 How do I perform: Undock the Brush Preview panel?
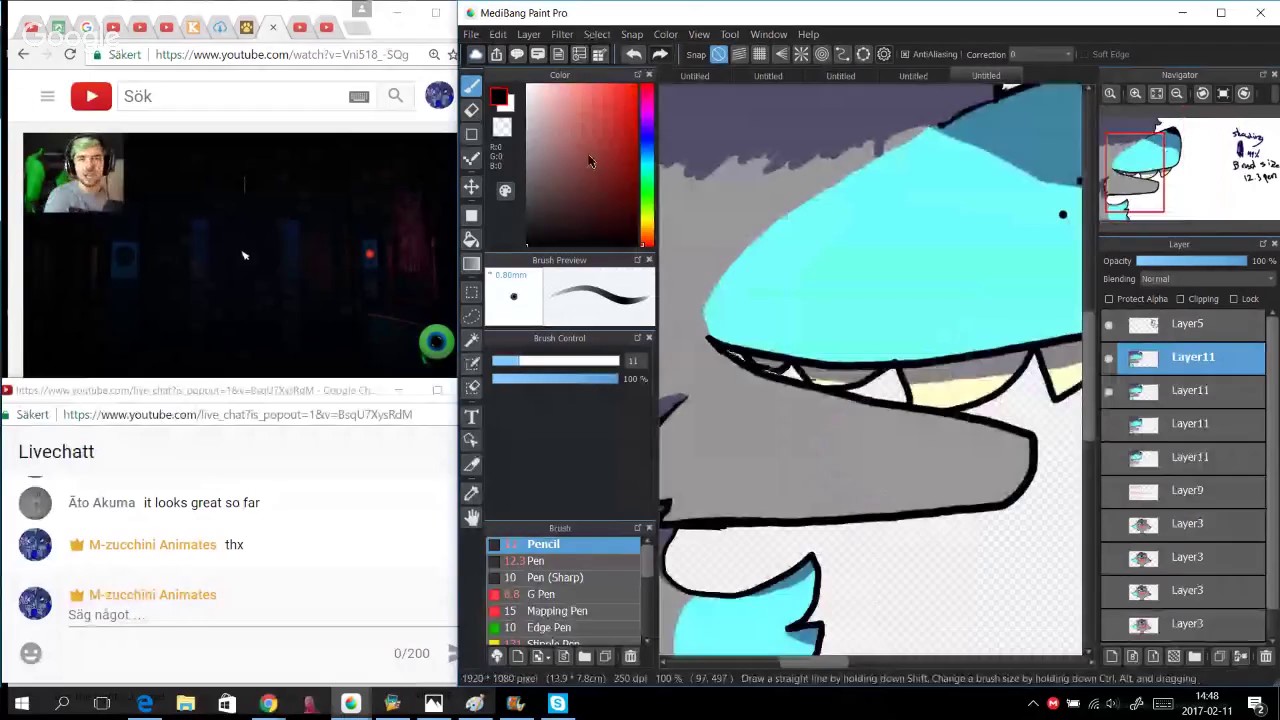point(637,260)
